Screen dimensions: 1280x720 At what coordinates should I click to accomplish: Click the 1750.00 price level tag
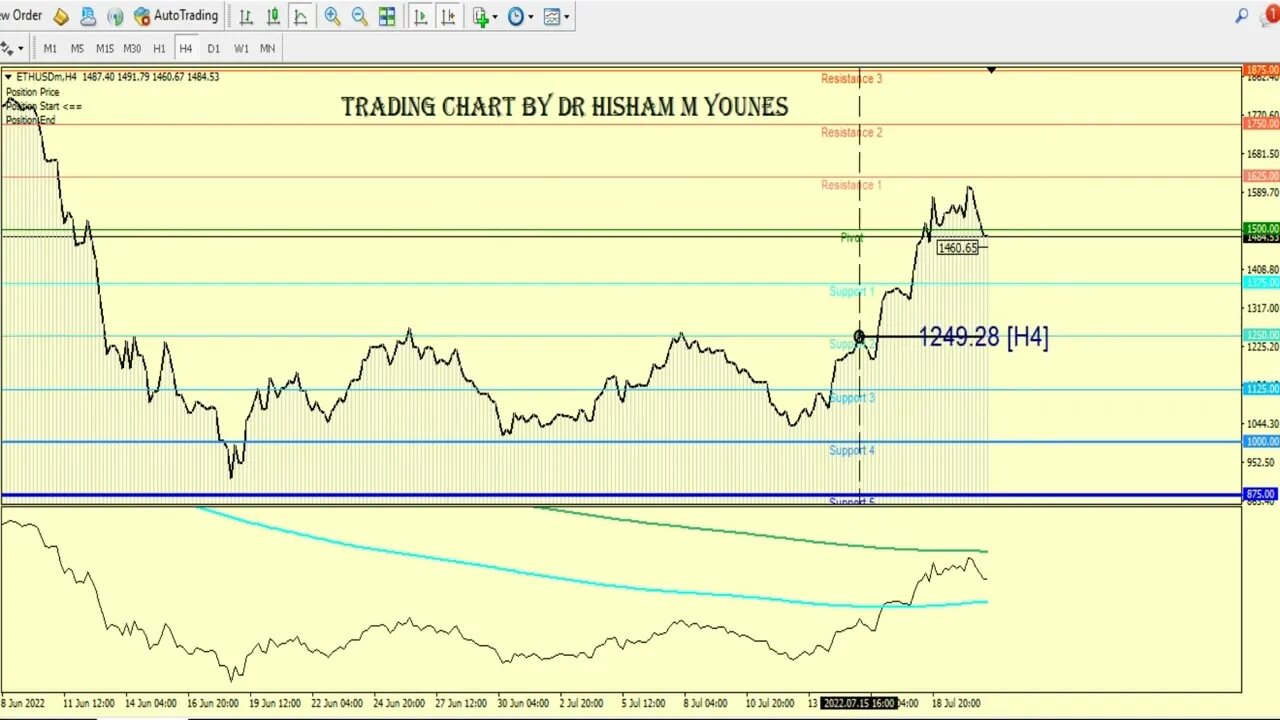point(1261,124)
